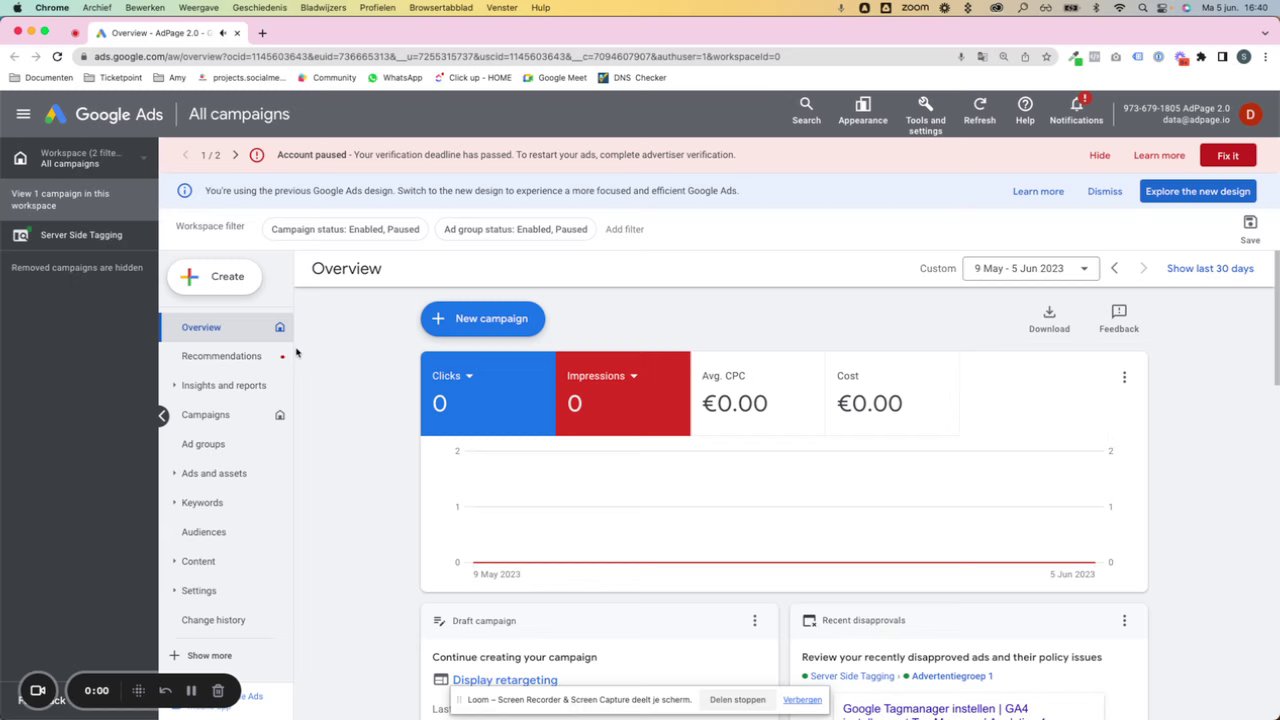Click the Ad group status filter chip
The width and height of the screenshot is (1280, 720).
click(515, 229)
